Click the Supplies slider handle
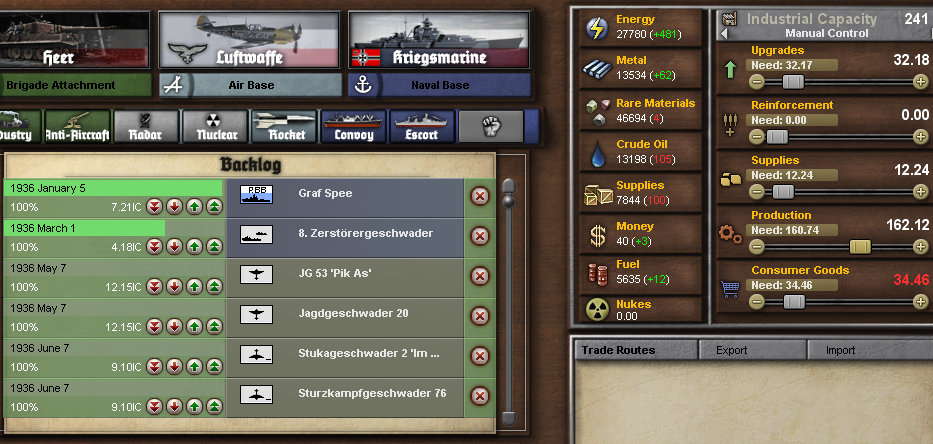 tap(783, 192)
